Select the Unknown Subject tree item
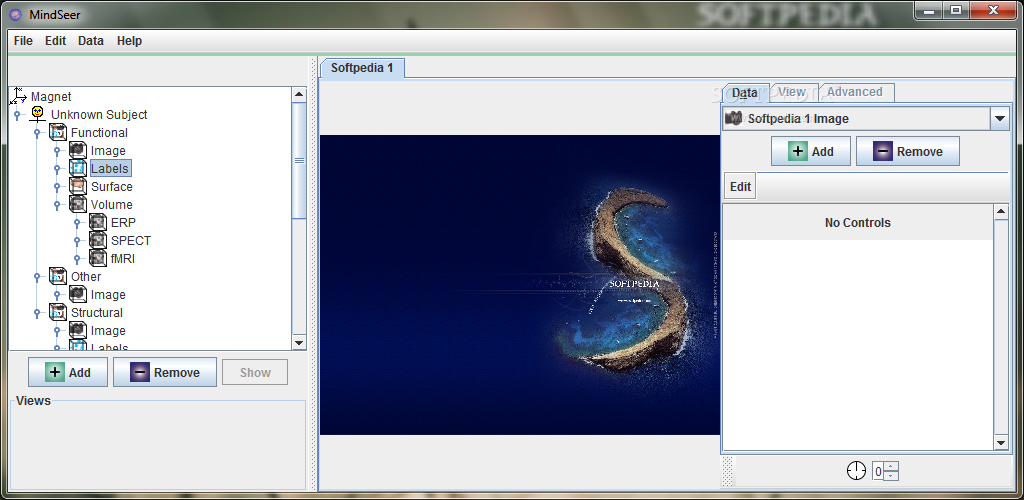The width and height of the screenshot is (1024, 500). point(99,115)
